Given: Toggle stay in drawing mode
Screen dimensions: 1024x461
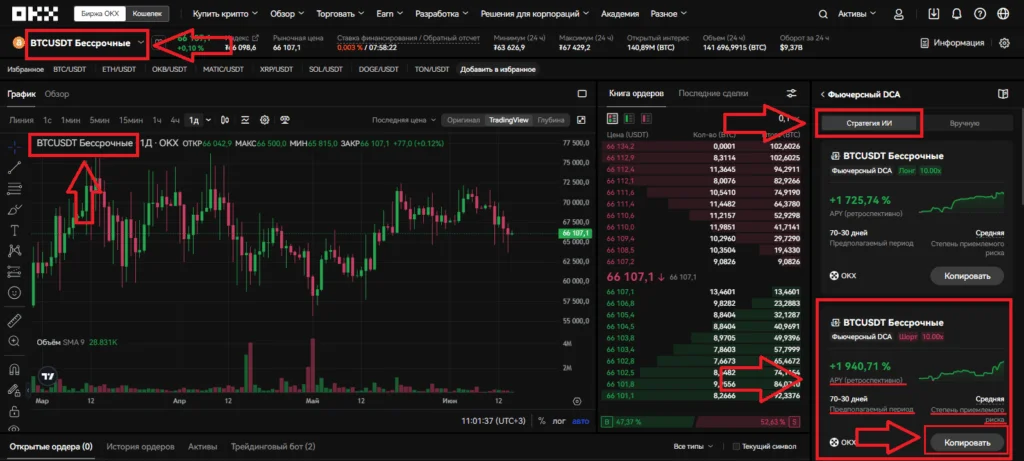Looking at the screenshot, I should [14, 390].
